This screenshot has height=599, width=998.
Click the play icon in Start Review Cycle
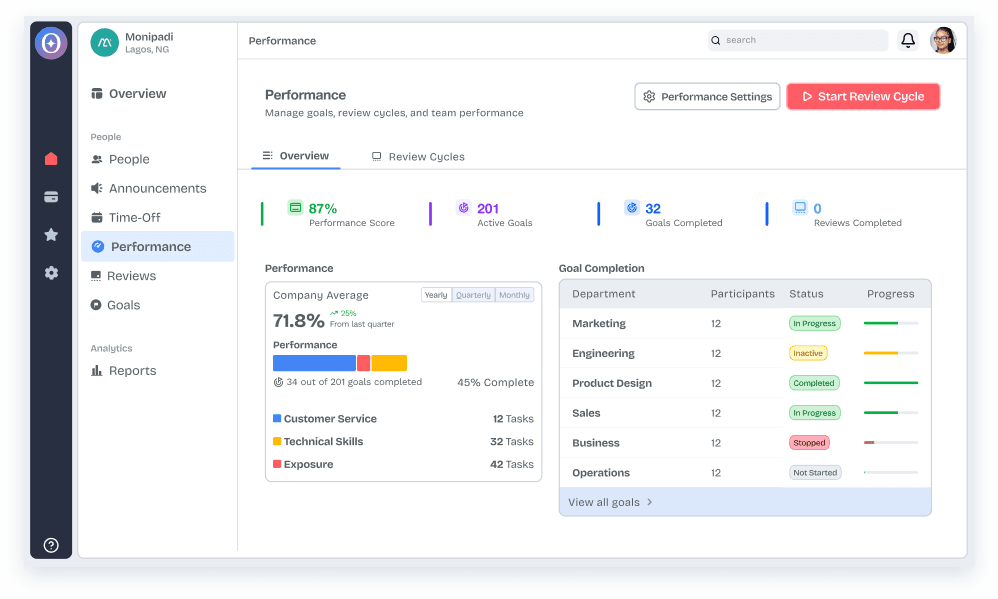807,97
